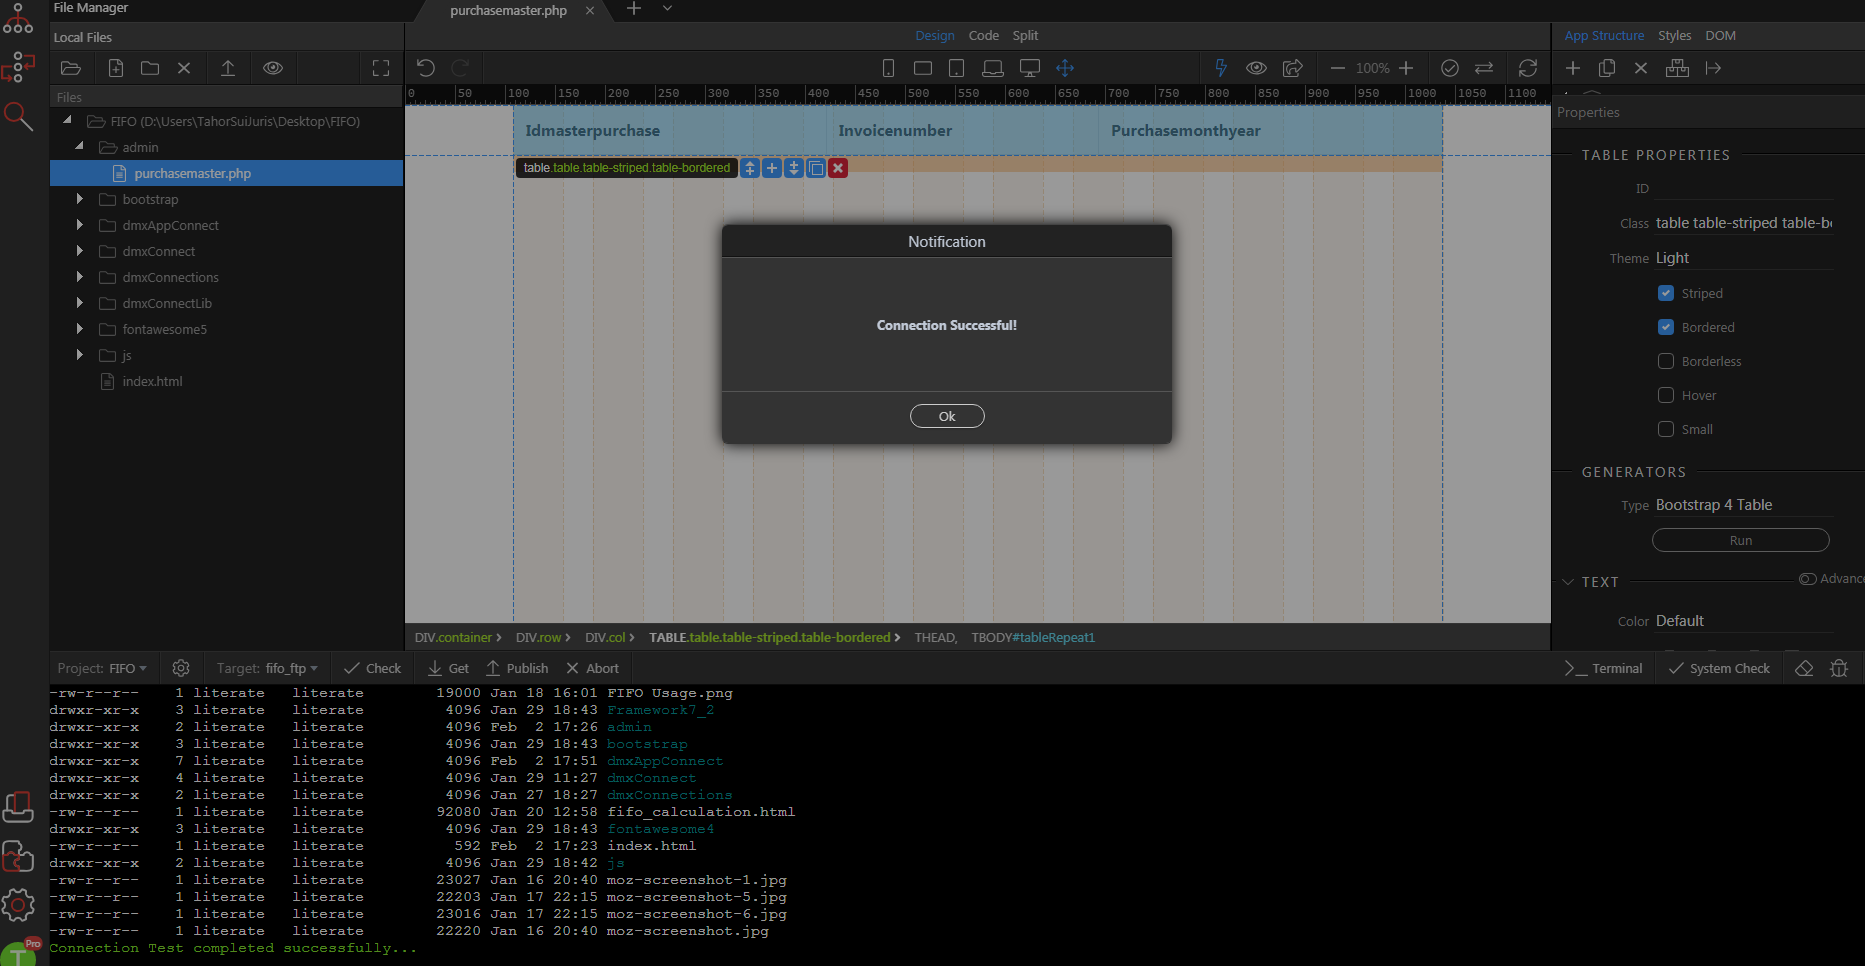Viewport: 1865px width, 966px height.
Task: Enable the Borderless checkbox
Action: tap(1666, 361)
